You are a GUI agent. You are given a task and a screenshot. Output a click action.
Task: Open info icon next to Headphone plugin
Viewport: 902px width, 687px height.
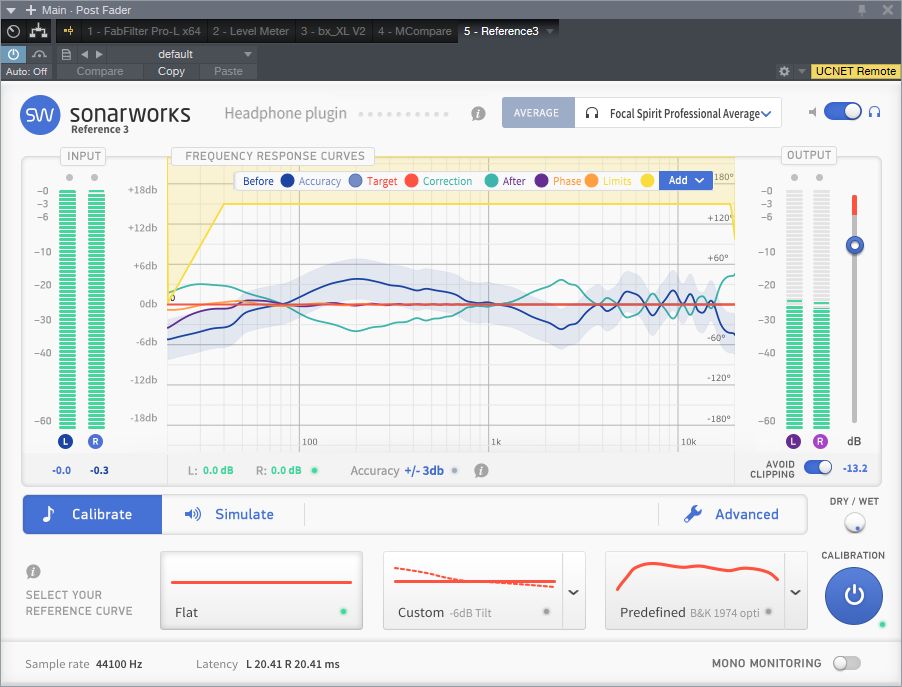[x=478, y=113]
